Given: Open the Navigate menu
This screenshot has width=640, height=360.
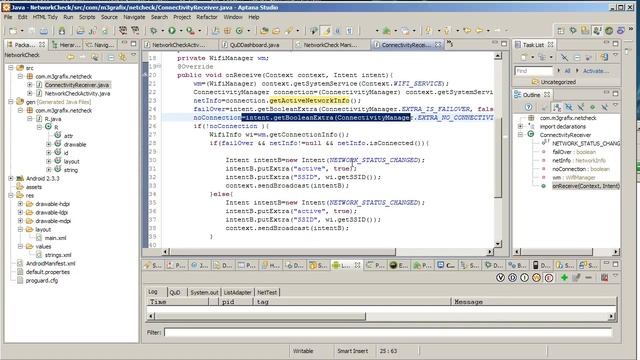Looking at the screenshot, I should [134, 17].
